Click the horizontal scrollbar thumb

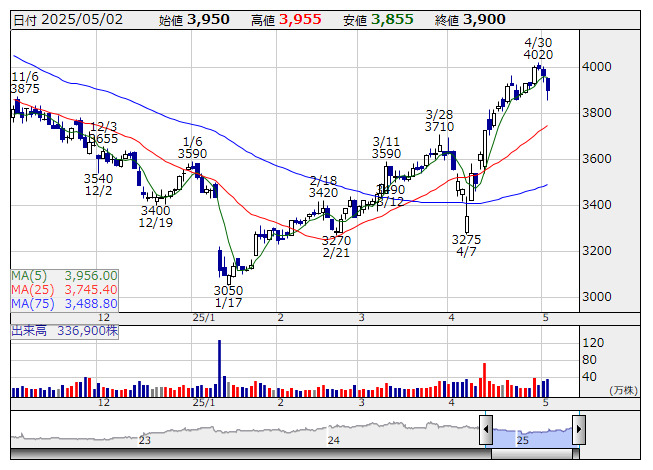[535, 454]
